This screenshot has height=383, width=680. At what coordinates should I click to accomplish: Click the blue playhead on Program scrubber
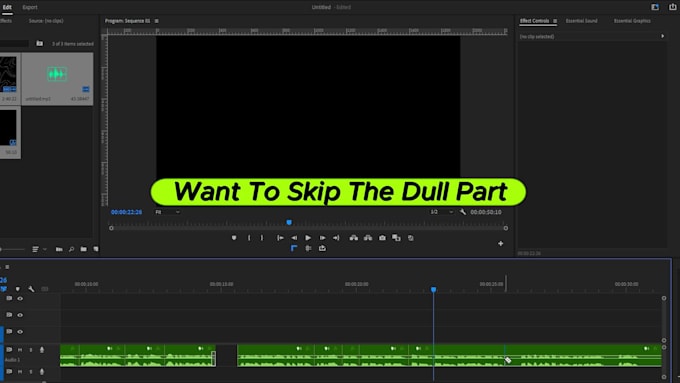[289, 223]
